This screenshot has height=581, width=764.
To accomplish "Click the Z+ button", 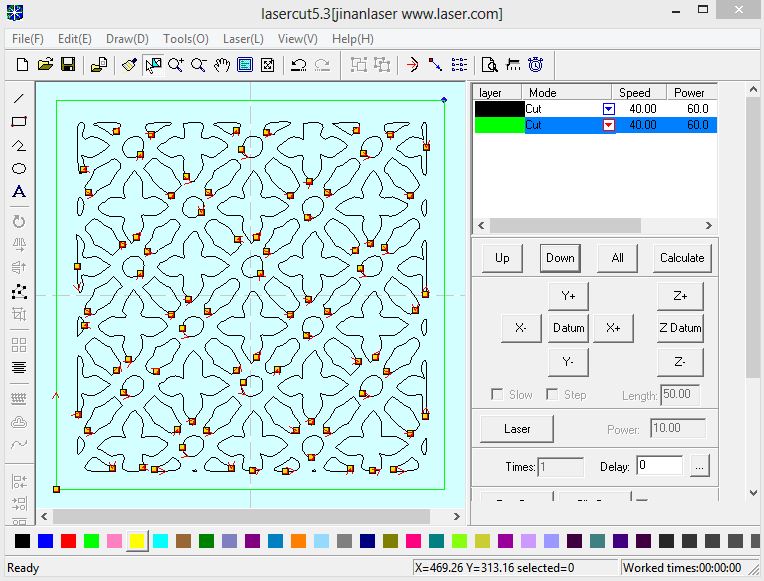I will click(x=680, y=295).
